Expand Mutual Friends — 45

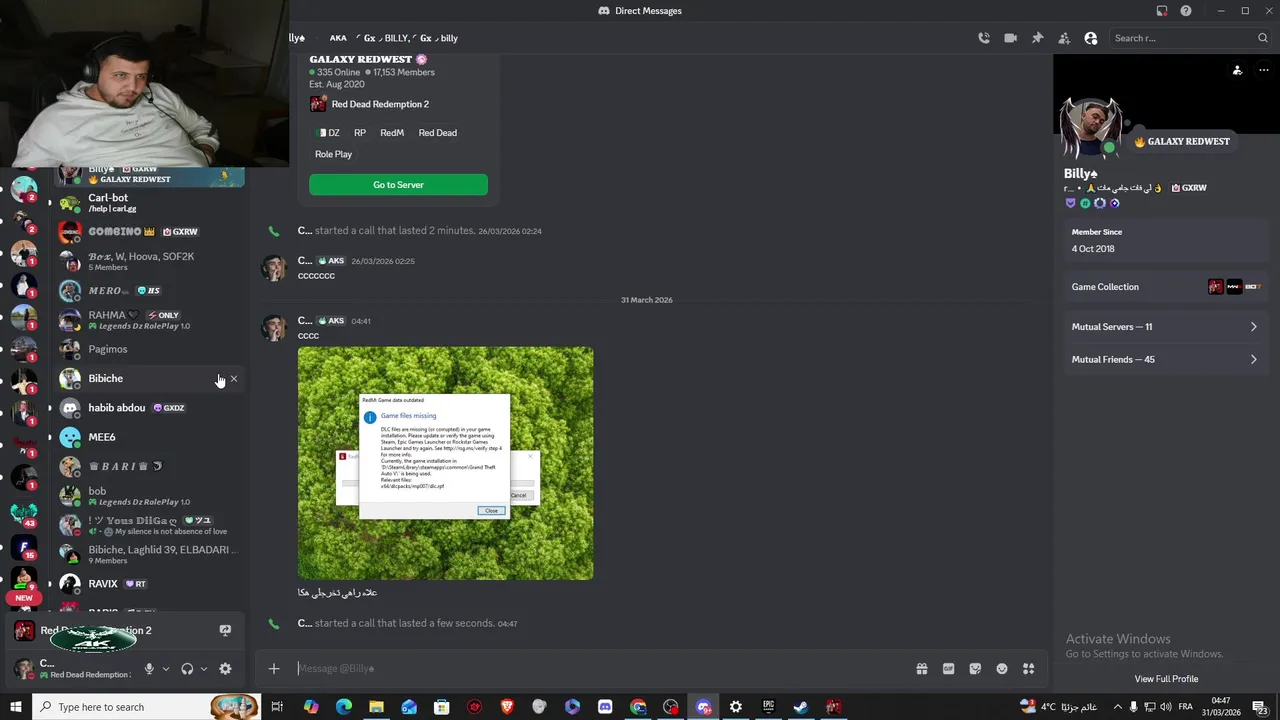tap(1164, 360)
